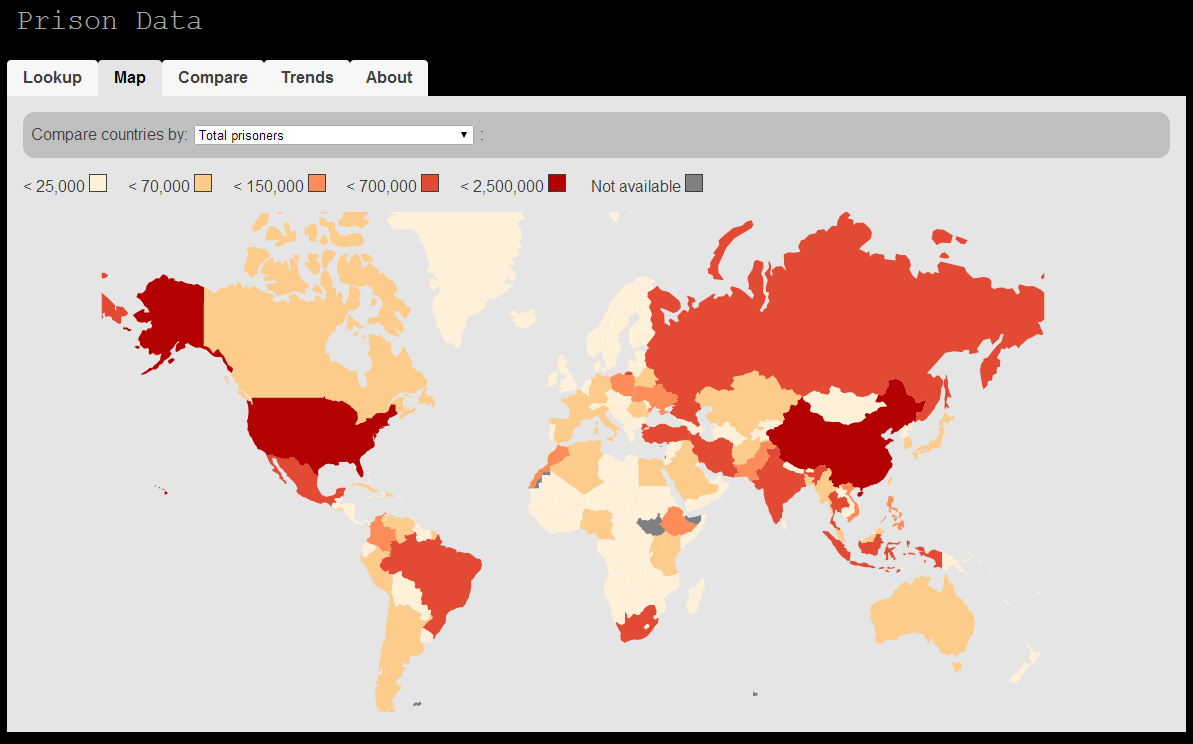Click Japan on the map
The height and width of the screenshot is (744, 1193).
(932, 441)
